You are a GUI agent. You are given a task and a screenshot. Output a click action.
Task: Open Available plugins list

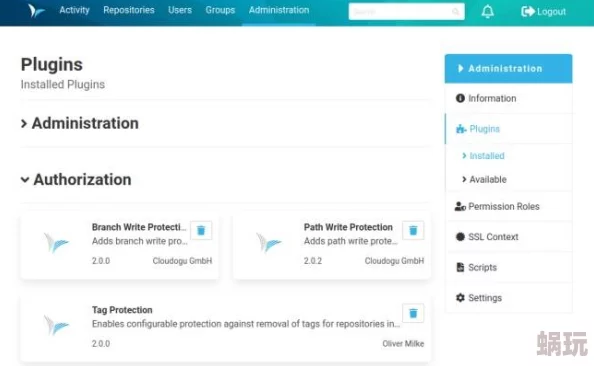point(484,180)
